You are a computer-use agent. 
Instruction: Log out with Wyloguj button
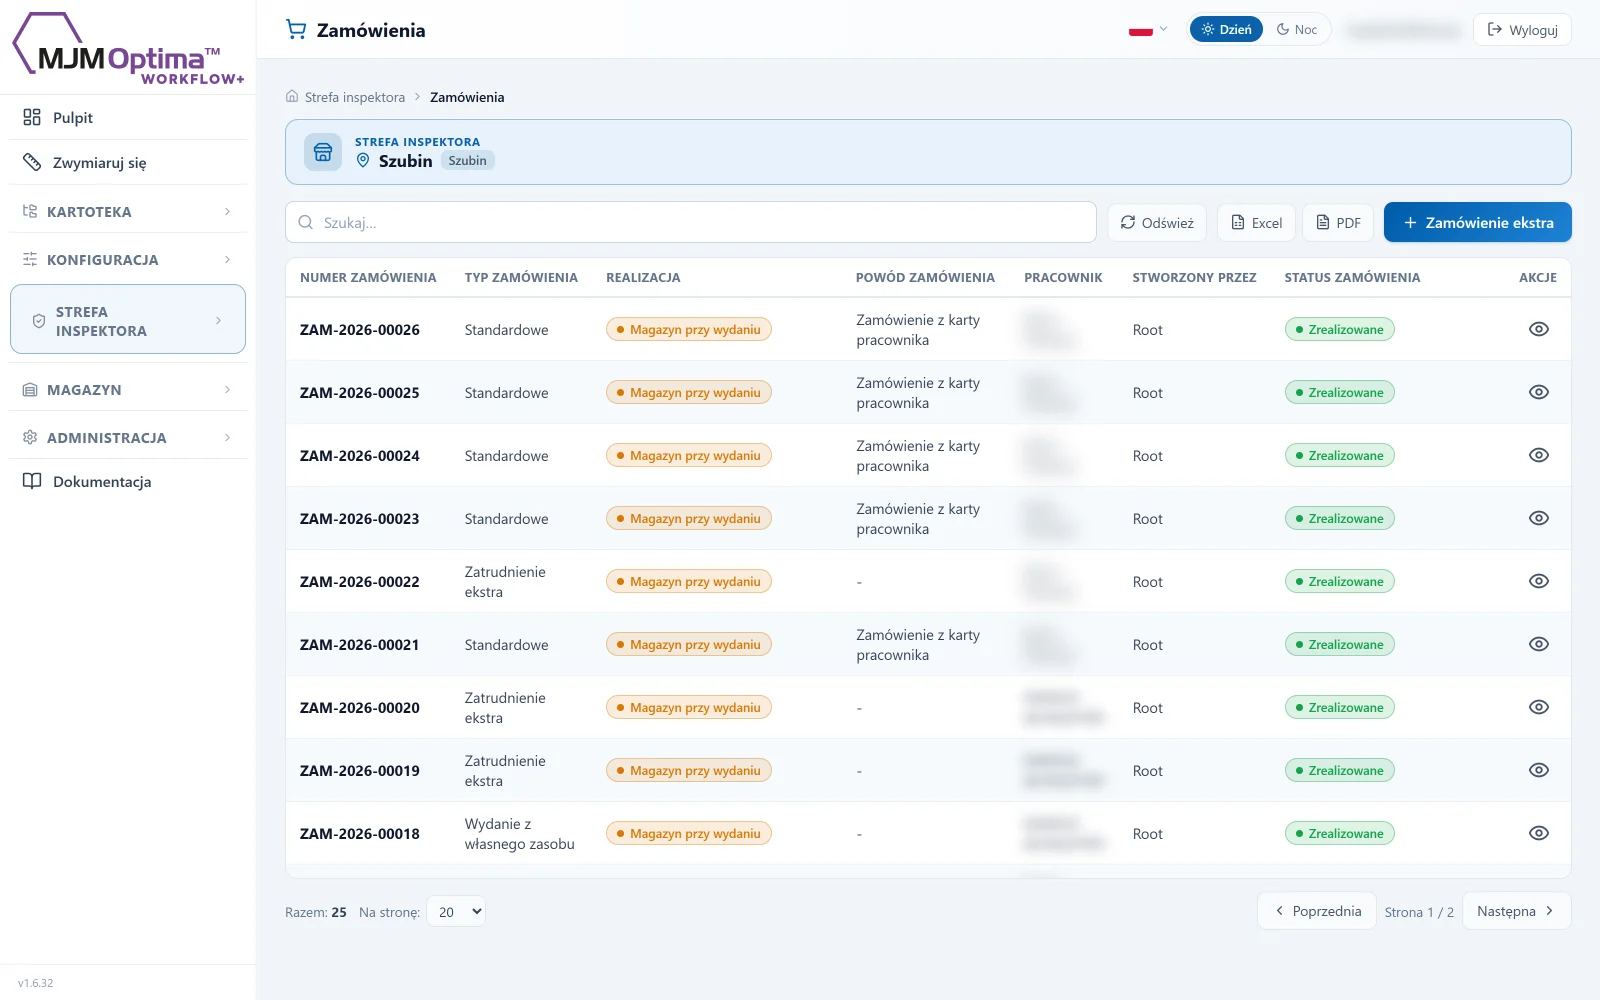(x=1522, y=29)
